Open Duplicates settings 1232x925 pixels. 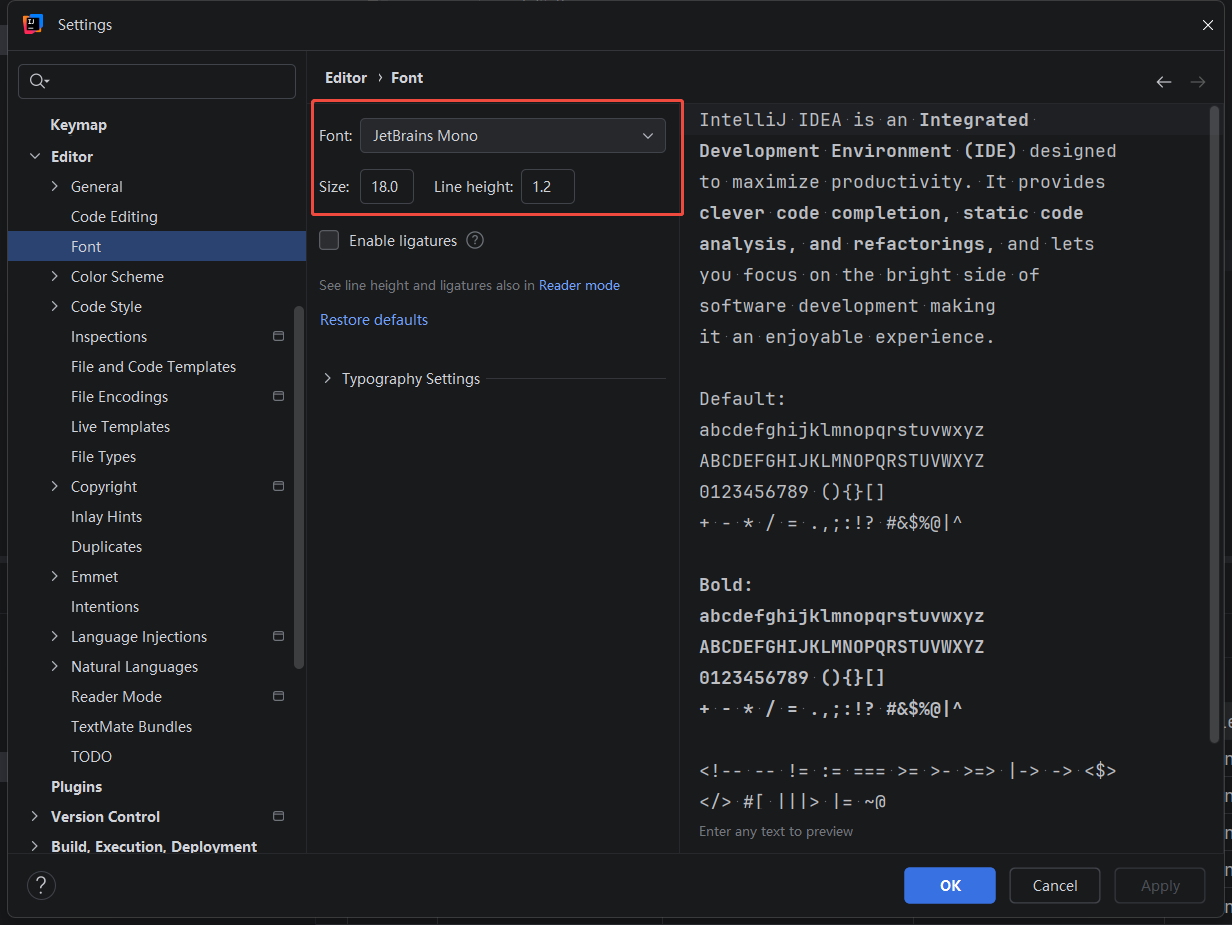pos(106,547)
